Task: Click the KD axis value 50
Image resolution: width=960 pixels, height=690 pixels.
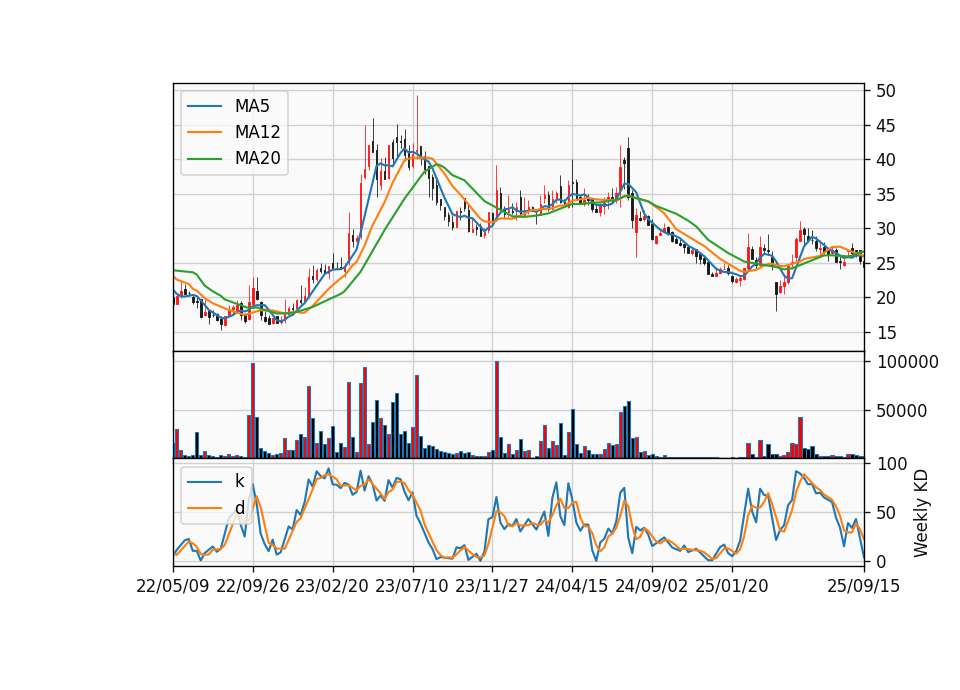Action: [886, 513]
